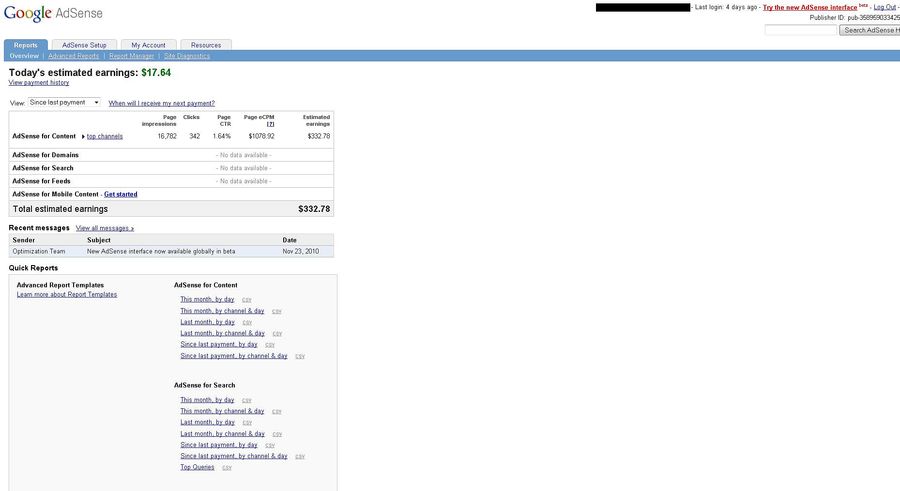Select the $332.78 total estimated earnings value

tap(314, 209)
